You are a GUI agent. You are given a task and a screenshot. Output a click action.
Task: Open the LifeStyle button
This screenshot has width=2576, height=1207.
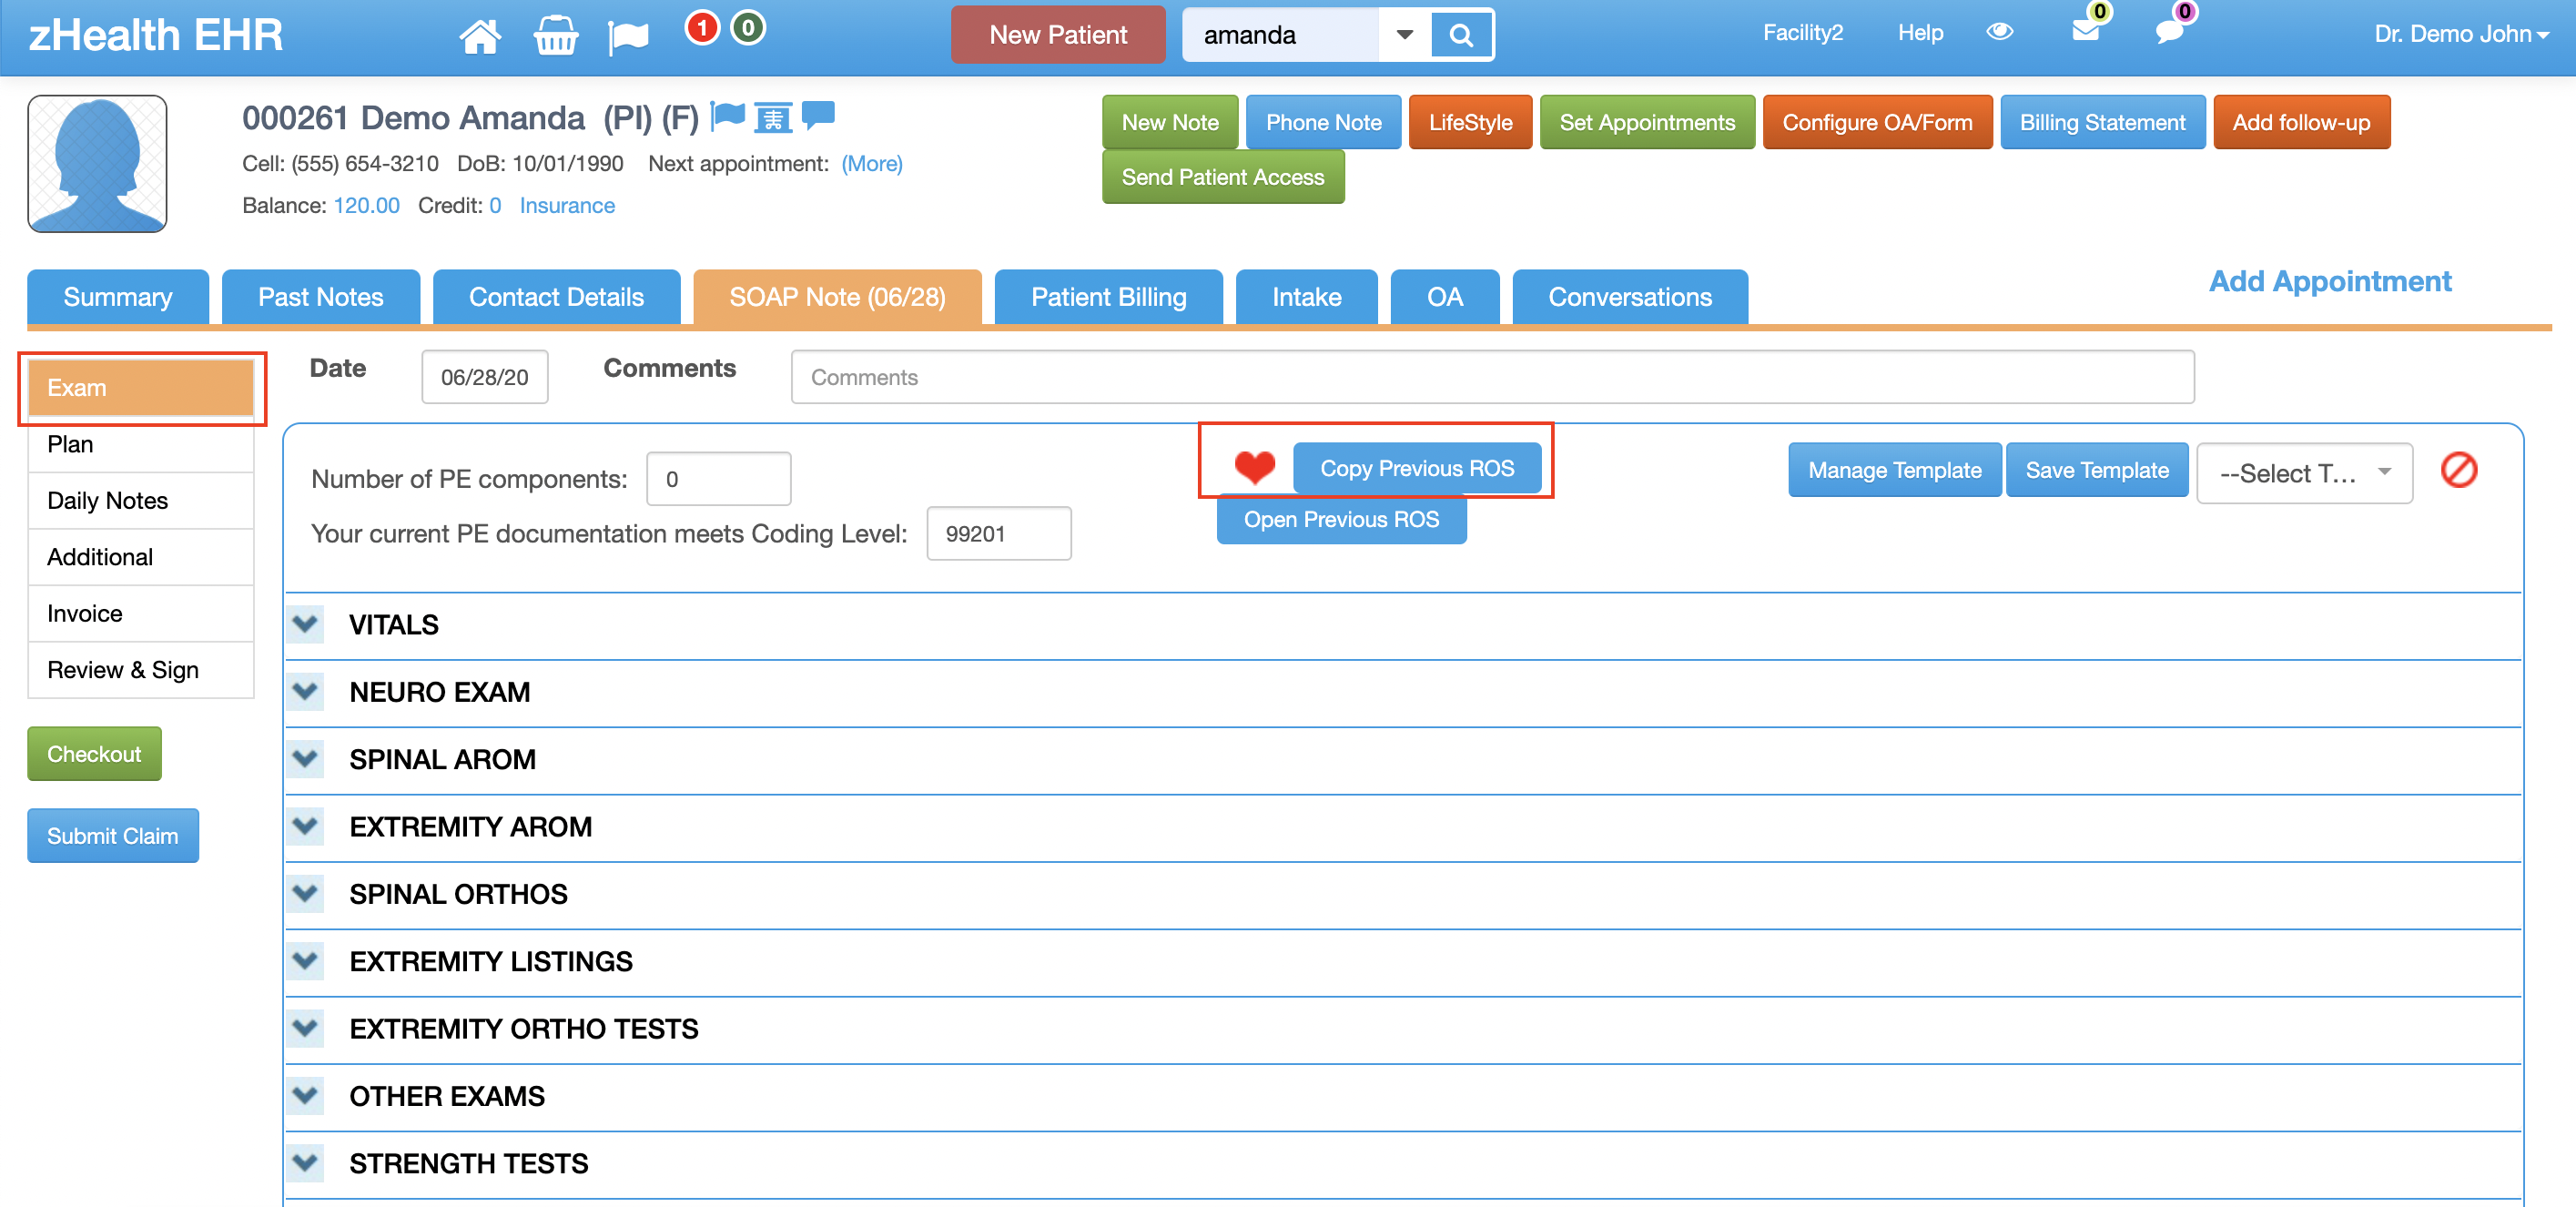click(1470, 122)
